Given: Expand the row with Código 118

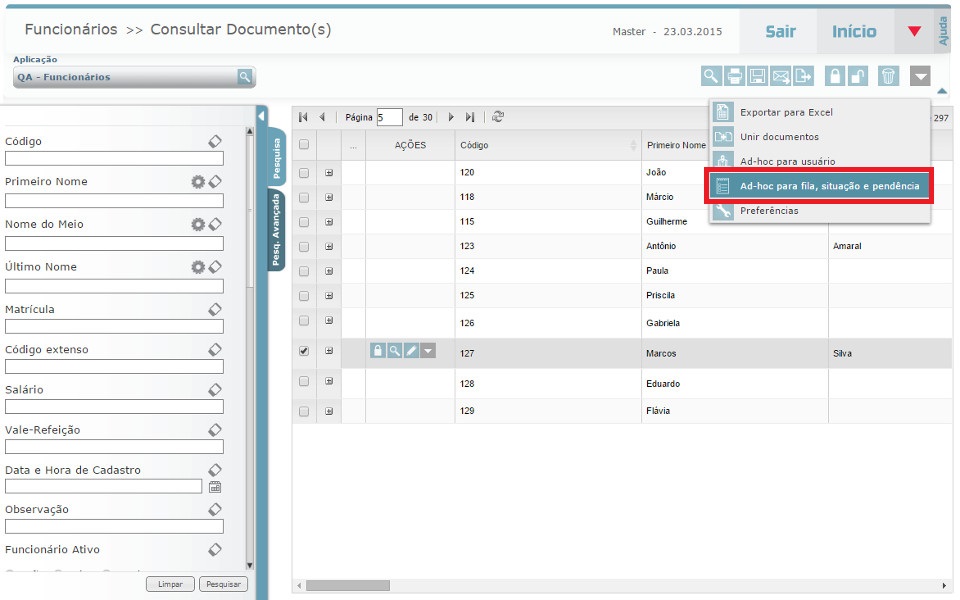Looking at the screenshot, I should click(329, 197).
